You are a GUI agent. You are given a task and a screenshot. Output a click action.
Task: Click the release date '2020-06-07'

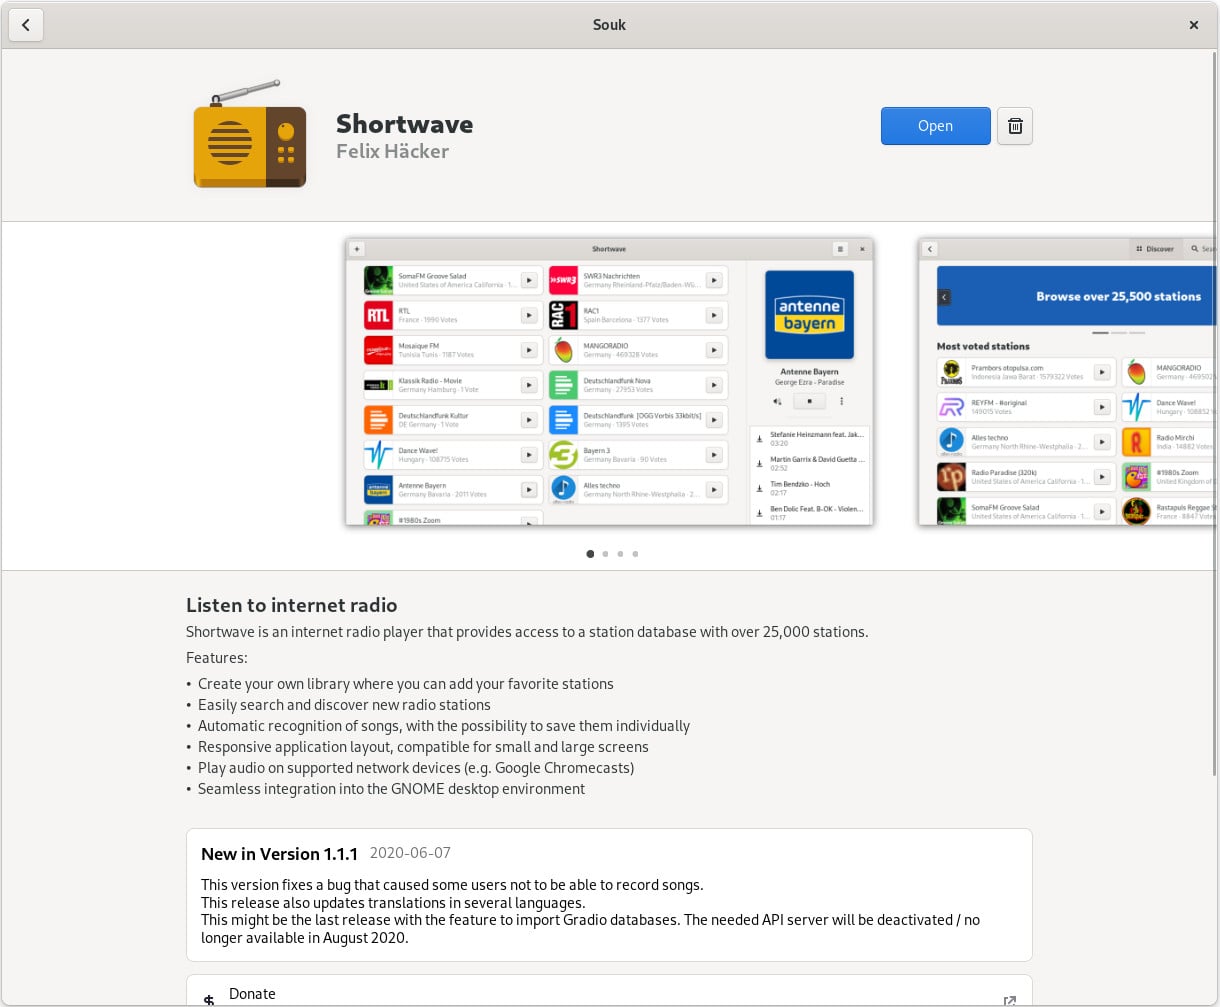[410, 853]
